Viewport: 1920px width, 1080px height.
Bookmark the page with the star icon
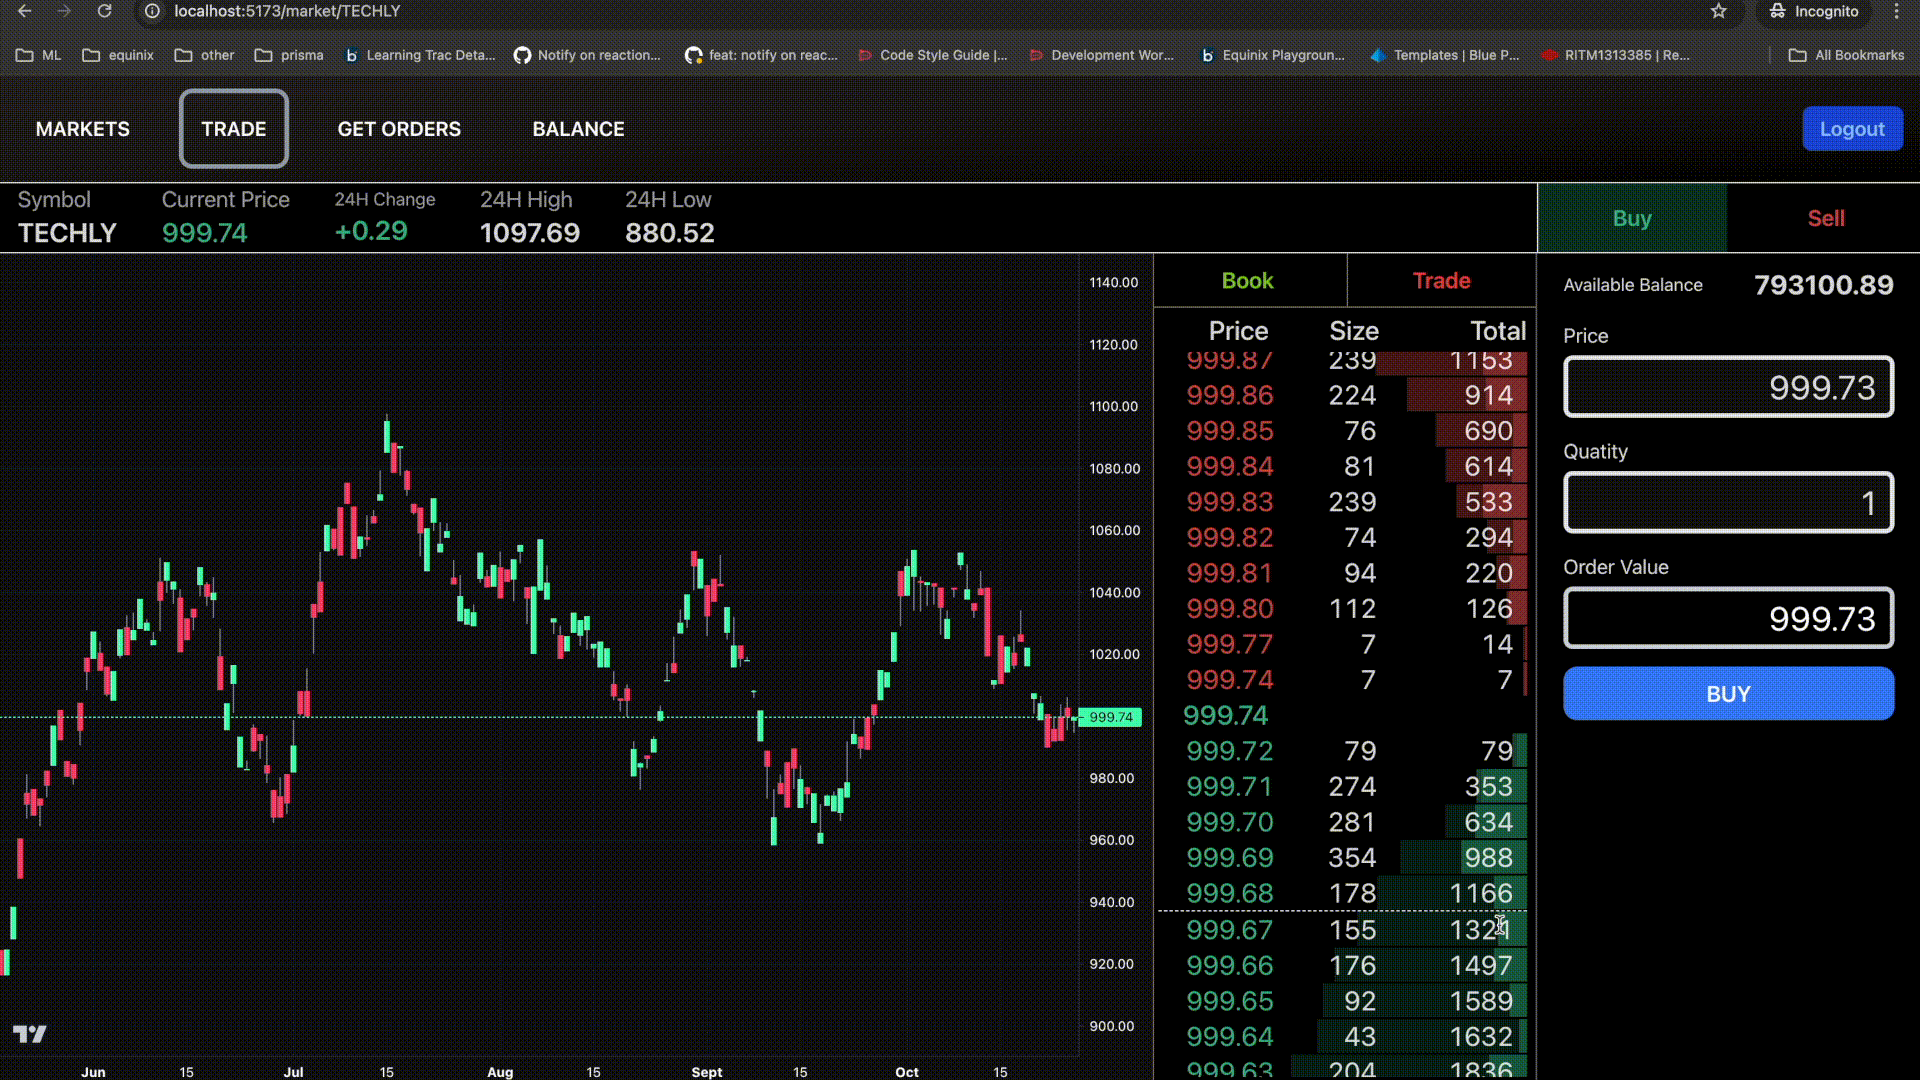pos(1718,11)
